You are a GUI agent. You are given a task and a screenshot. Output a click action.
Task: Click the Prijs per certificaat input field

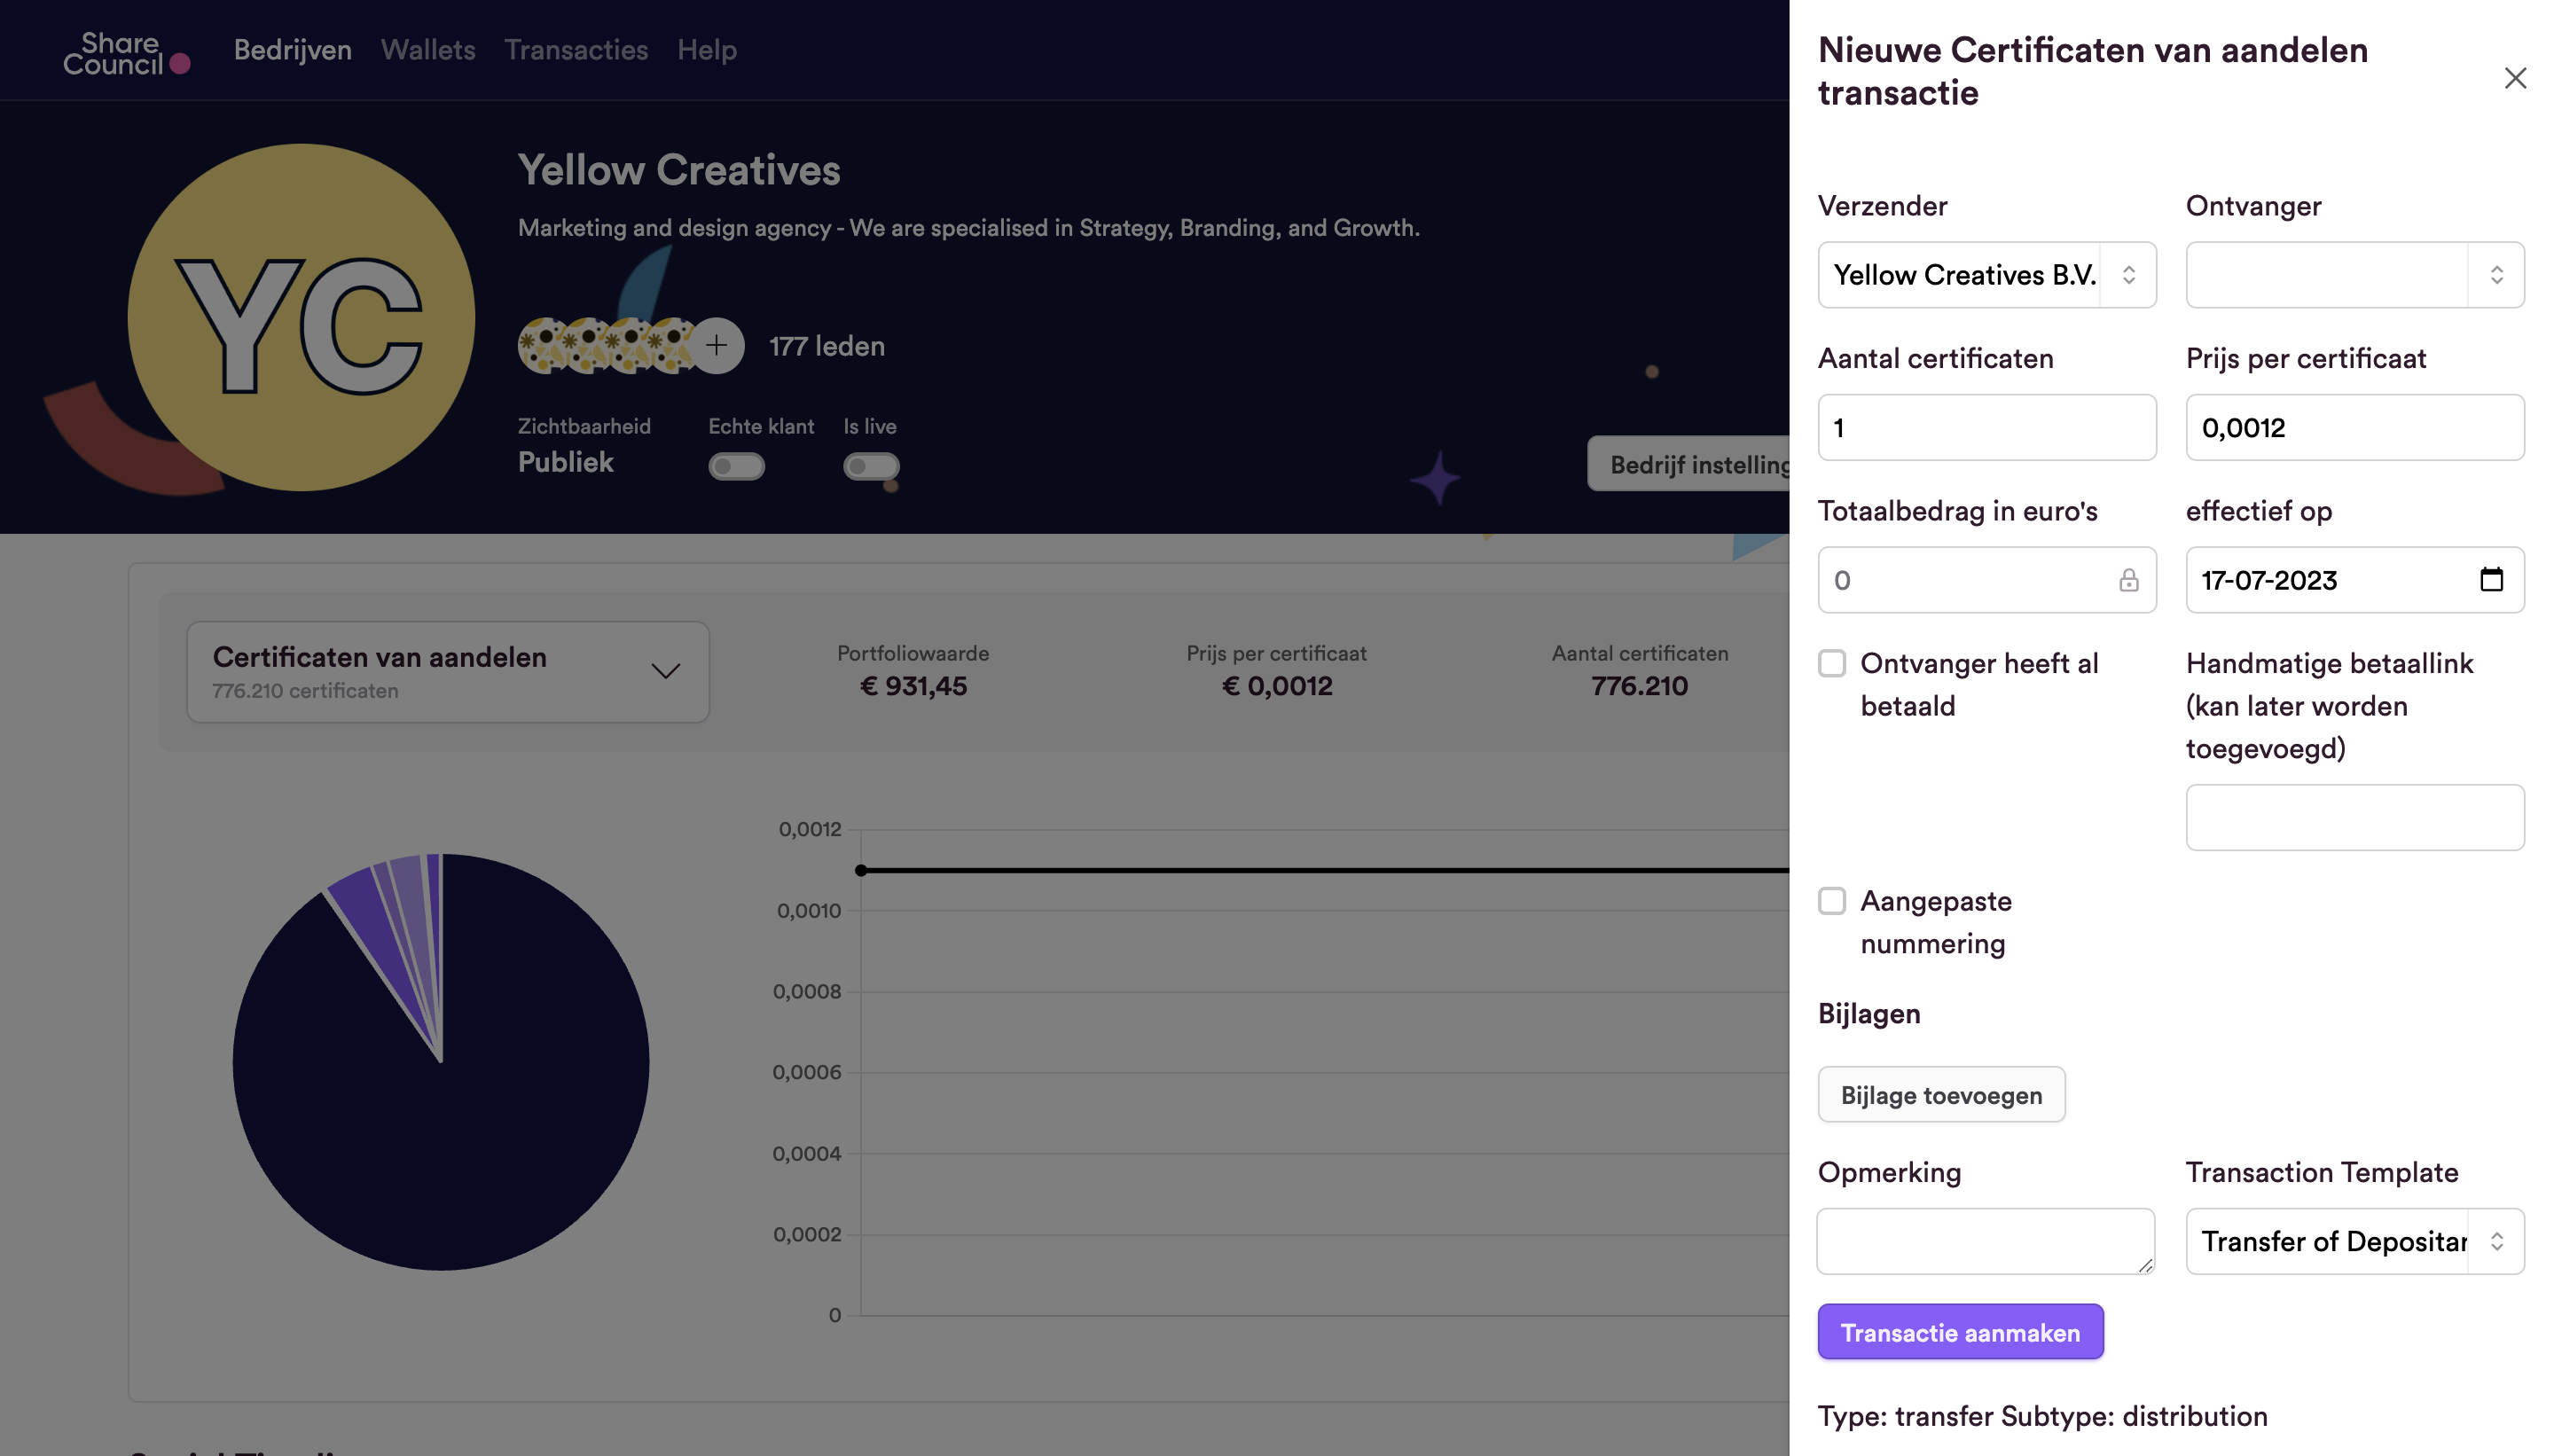click(2355, 428)
